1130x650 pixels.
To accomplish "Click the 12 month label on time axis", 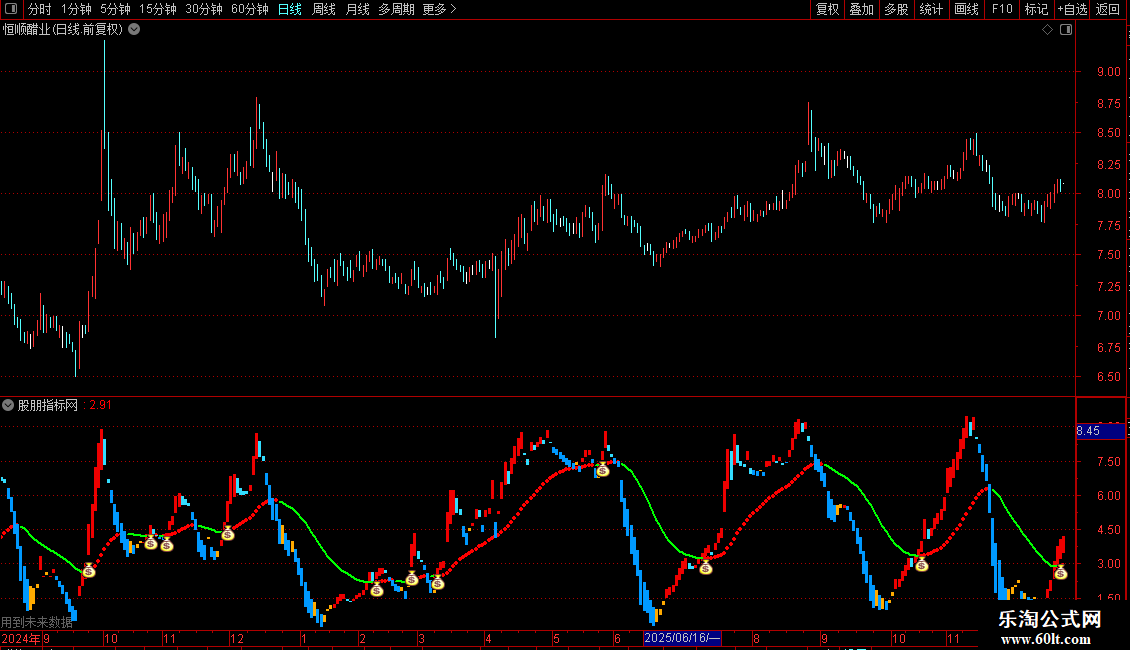I will (x=236, y=638).
